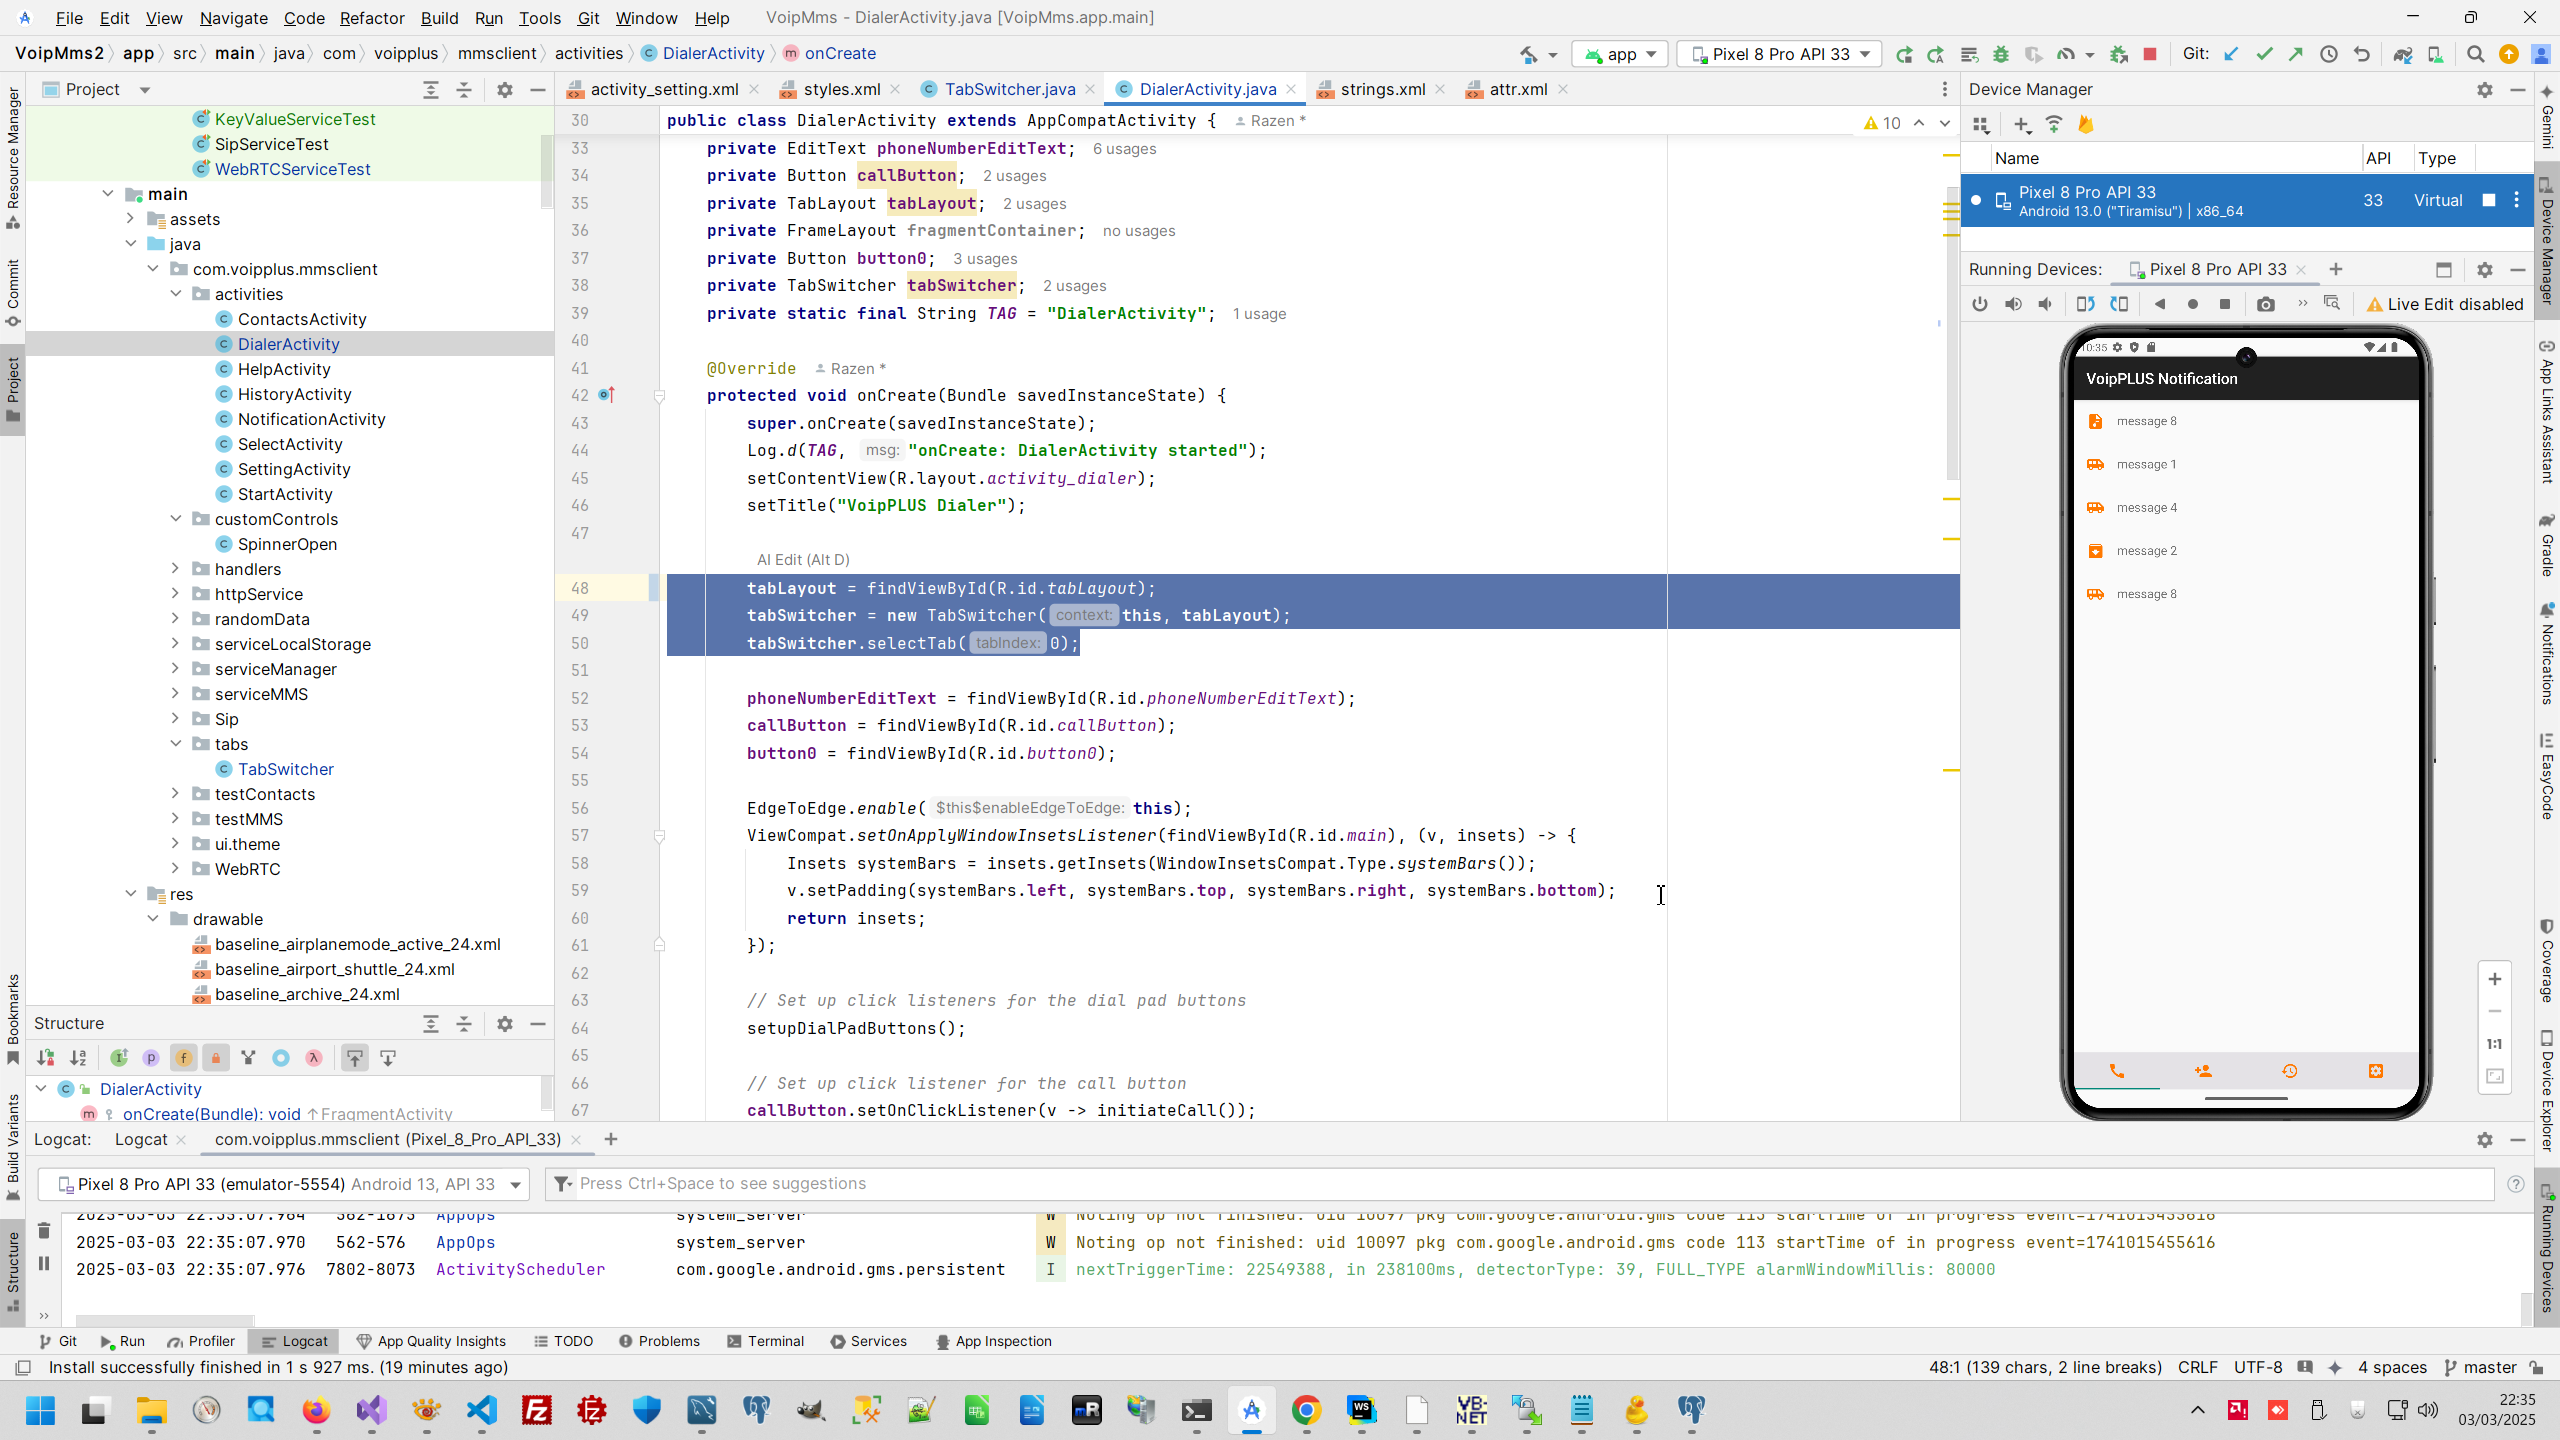Image resolution: width=2560 pixels, height=1440 pixels.
Task: Click the Debug app bug icon
Action: (2001, 54)
